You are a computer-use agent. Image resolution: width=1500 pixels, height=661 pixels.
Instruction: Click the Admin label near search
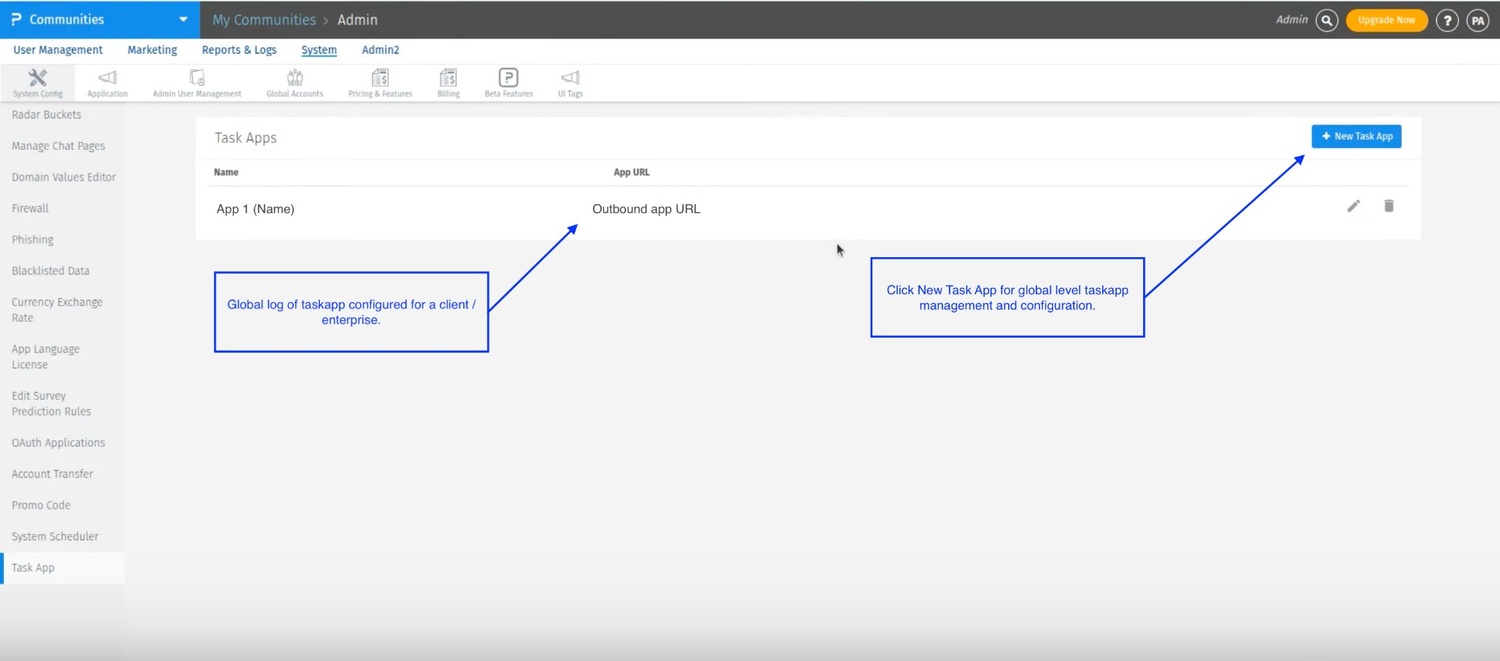(1291, 19)
